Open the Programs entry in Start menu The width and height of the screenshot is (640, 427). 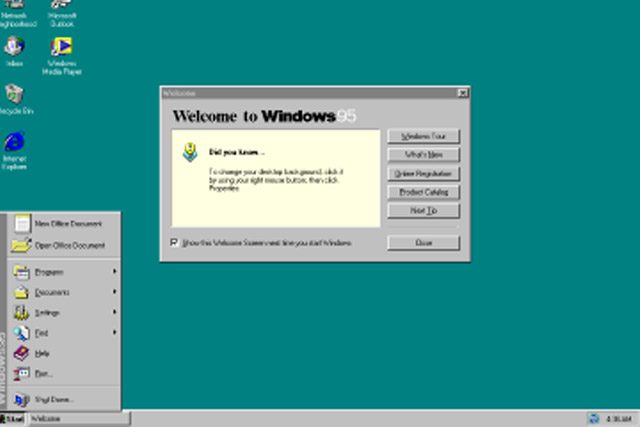tap(64, 272)
